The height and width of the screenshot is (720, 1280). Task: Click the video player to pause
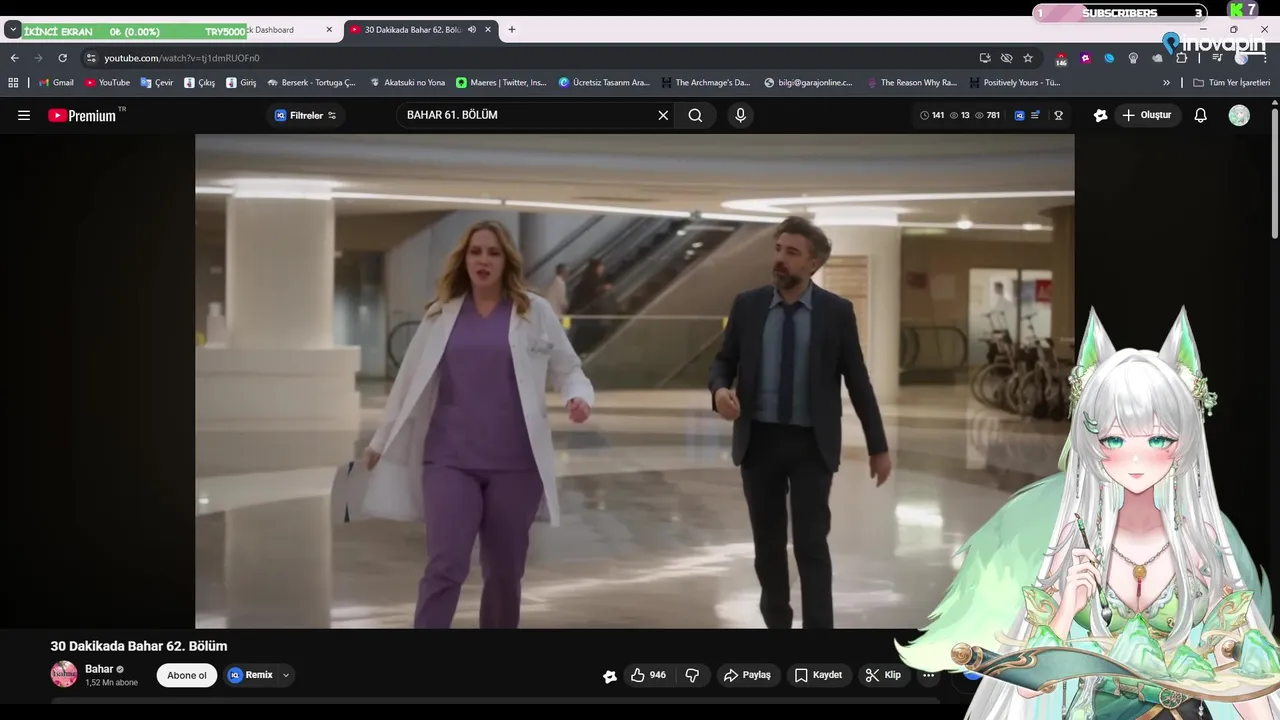pos(634,381)
